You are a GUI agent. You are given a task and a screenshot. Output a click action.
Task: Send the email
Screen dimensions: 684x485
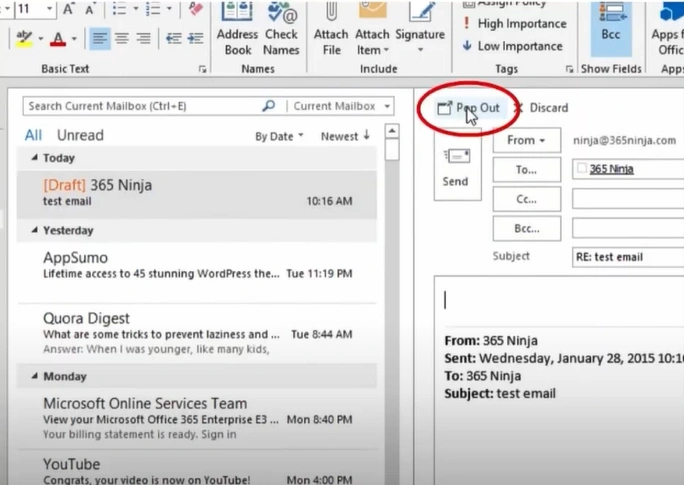pos(457,166)
